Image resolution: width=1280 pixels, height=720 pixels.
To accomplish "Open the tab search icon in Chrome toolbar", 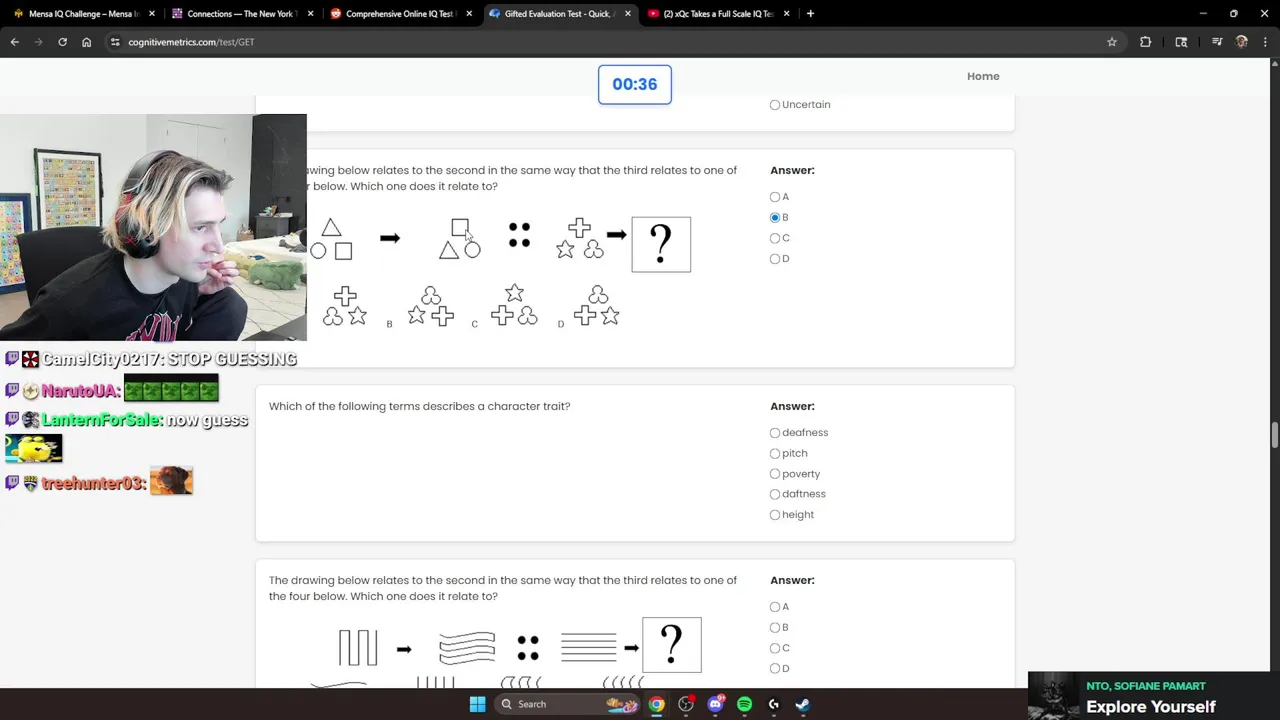I will (1181, 42).
